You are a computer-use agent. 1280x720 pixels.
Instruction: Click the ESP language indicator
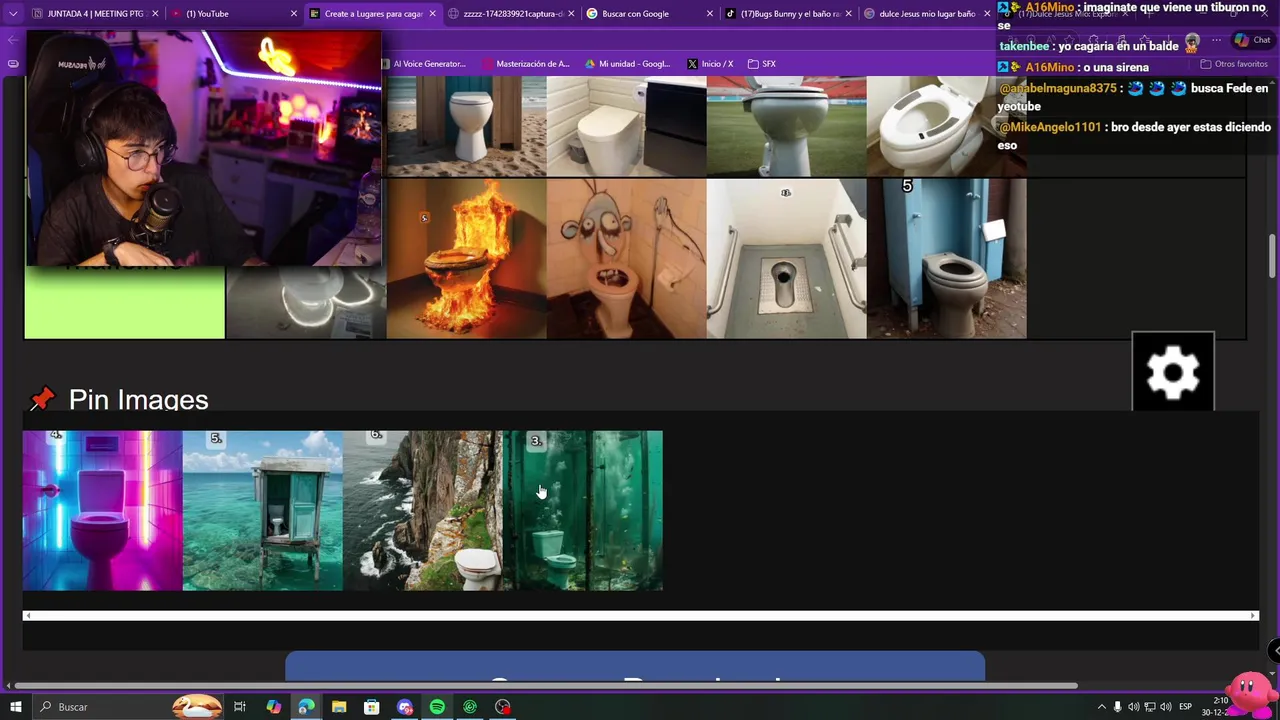click(x=1185, y=707)
